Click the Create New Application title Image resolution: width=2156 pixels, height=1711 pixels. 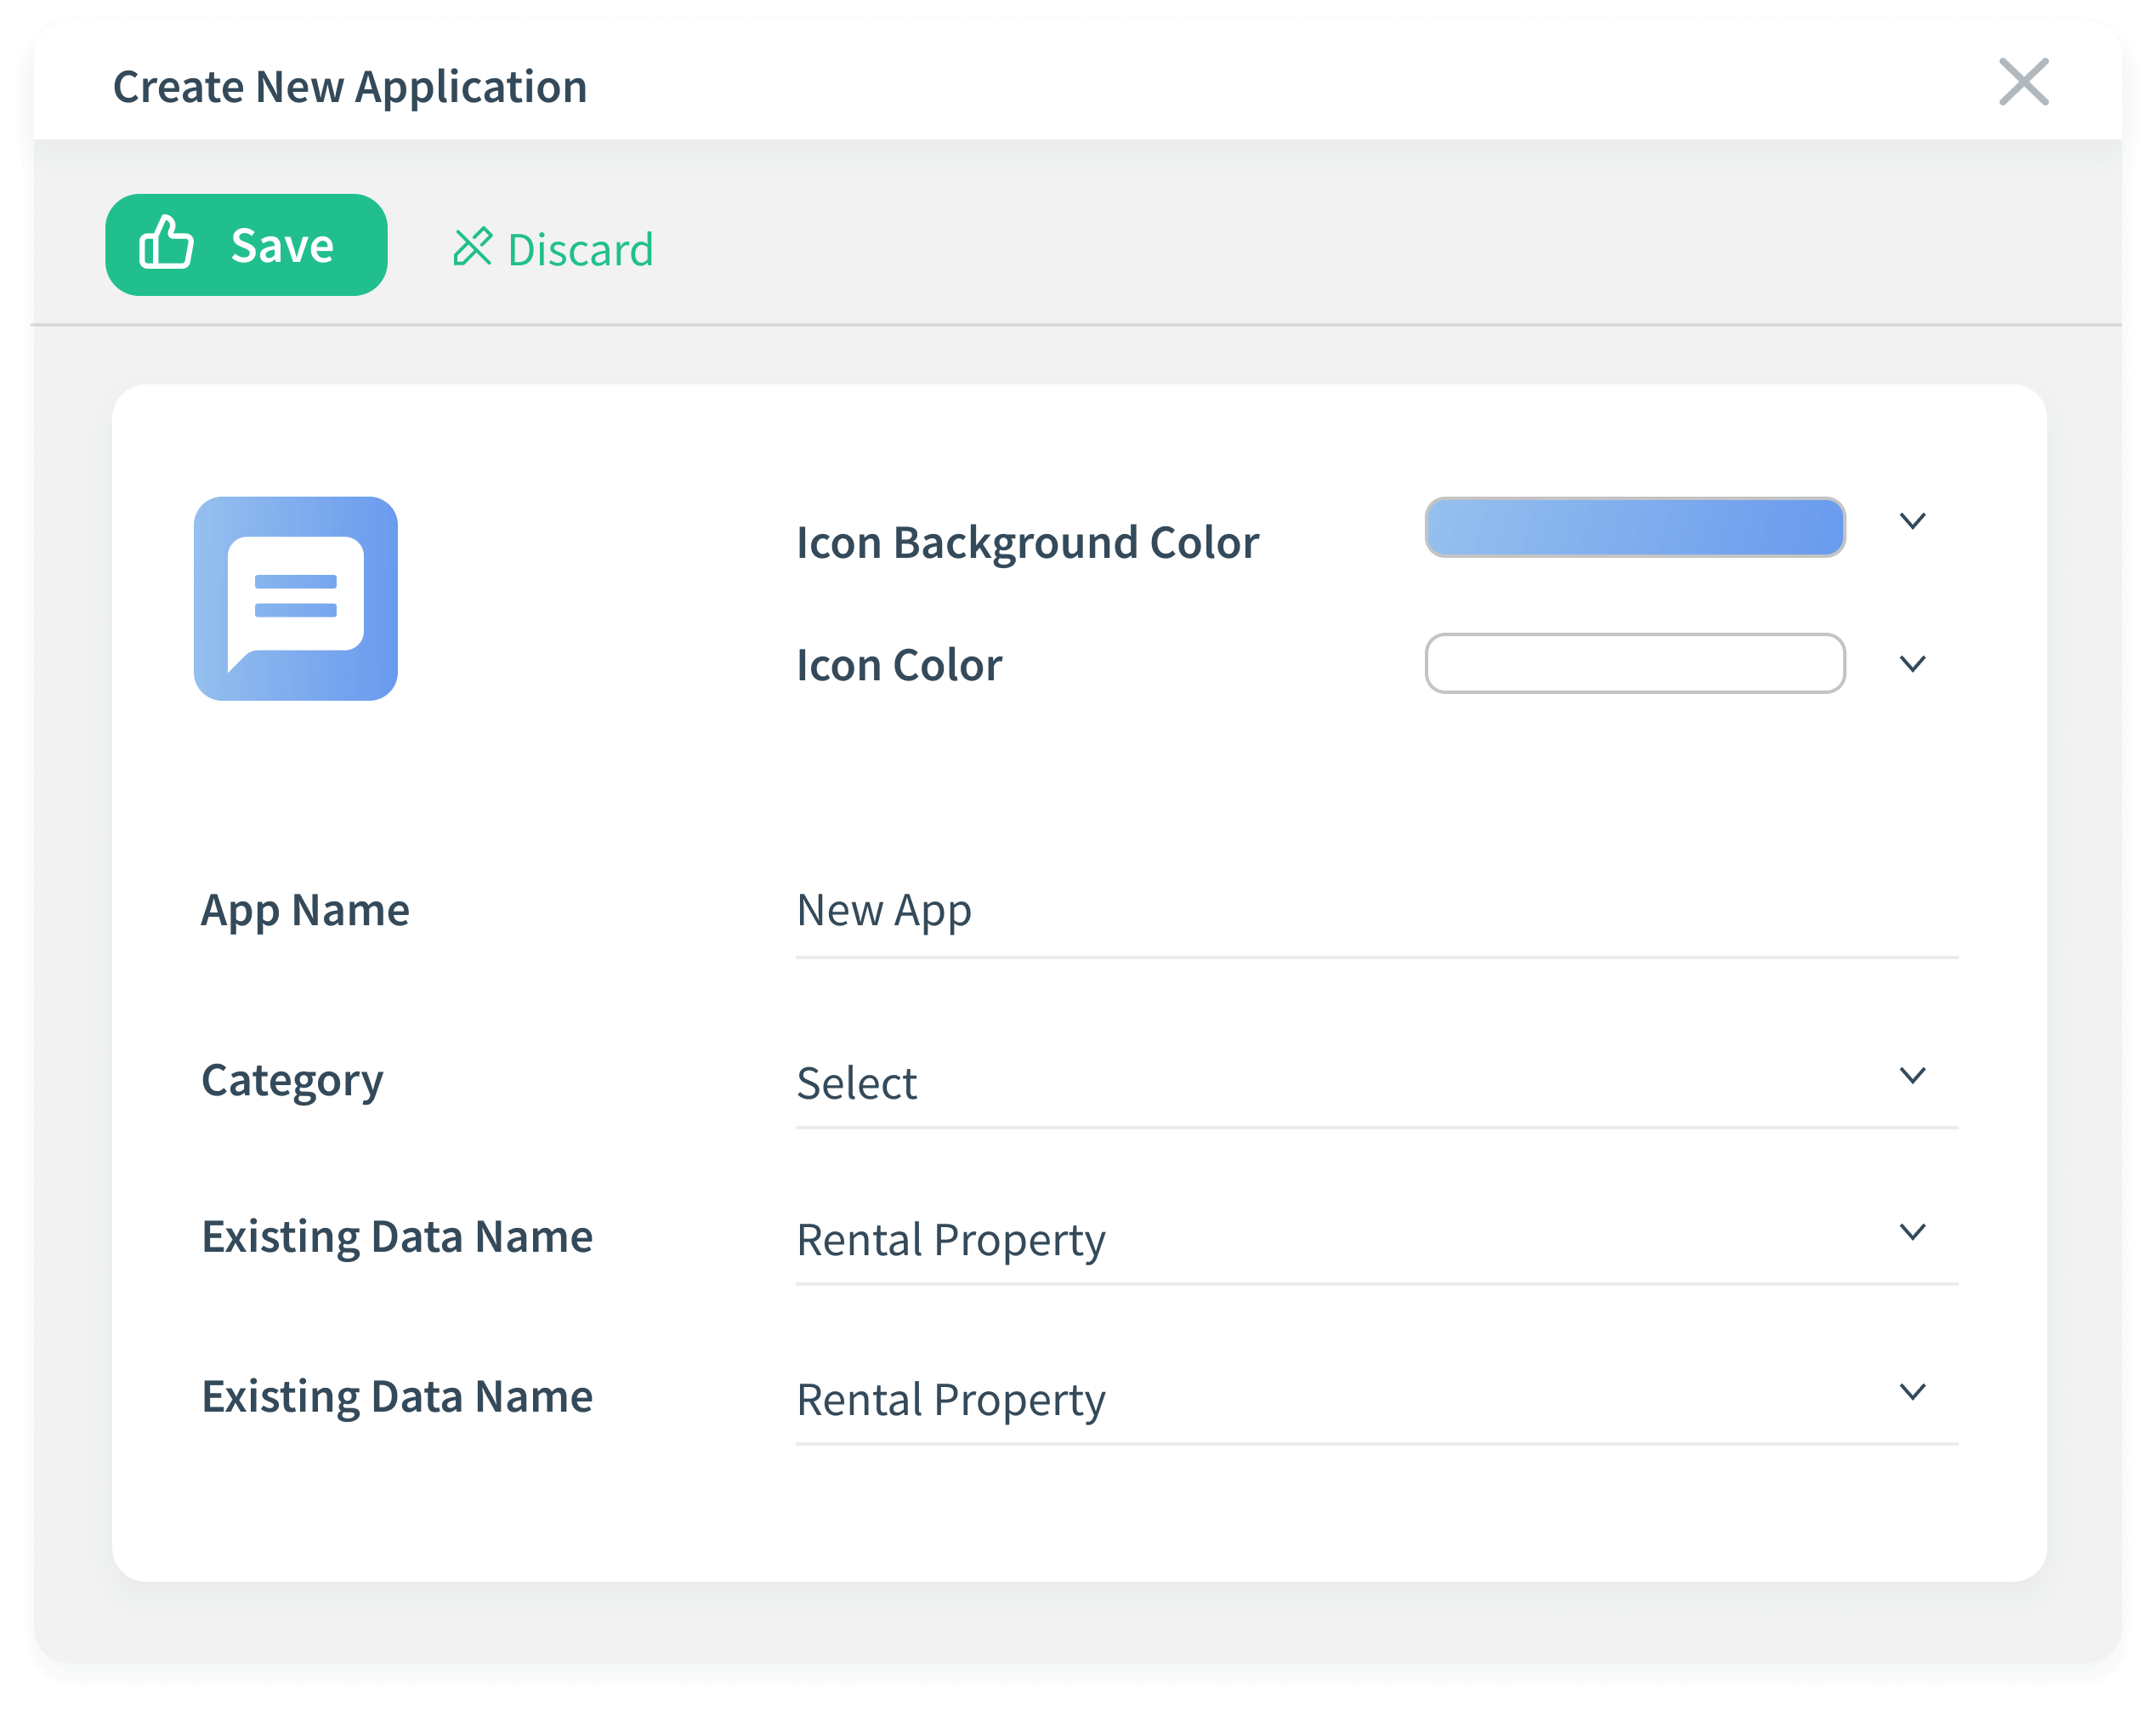[x=349, y=86]
